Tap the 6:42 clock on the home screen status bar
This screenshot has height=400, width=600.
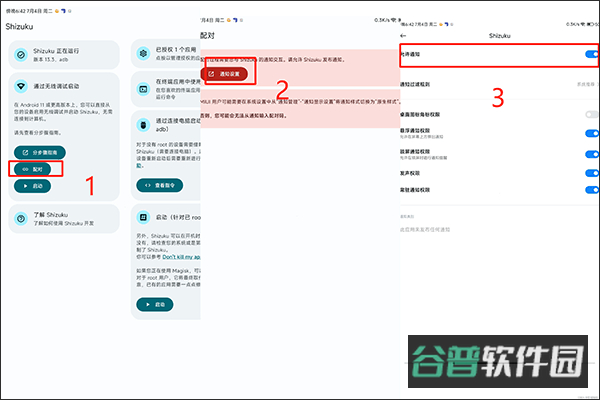coord(21,11)
